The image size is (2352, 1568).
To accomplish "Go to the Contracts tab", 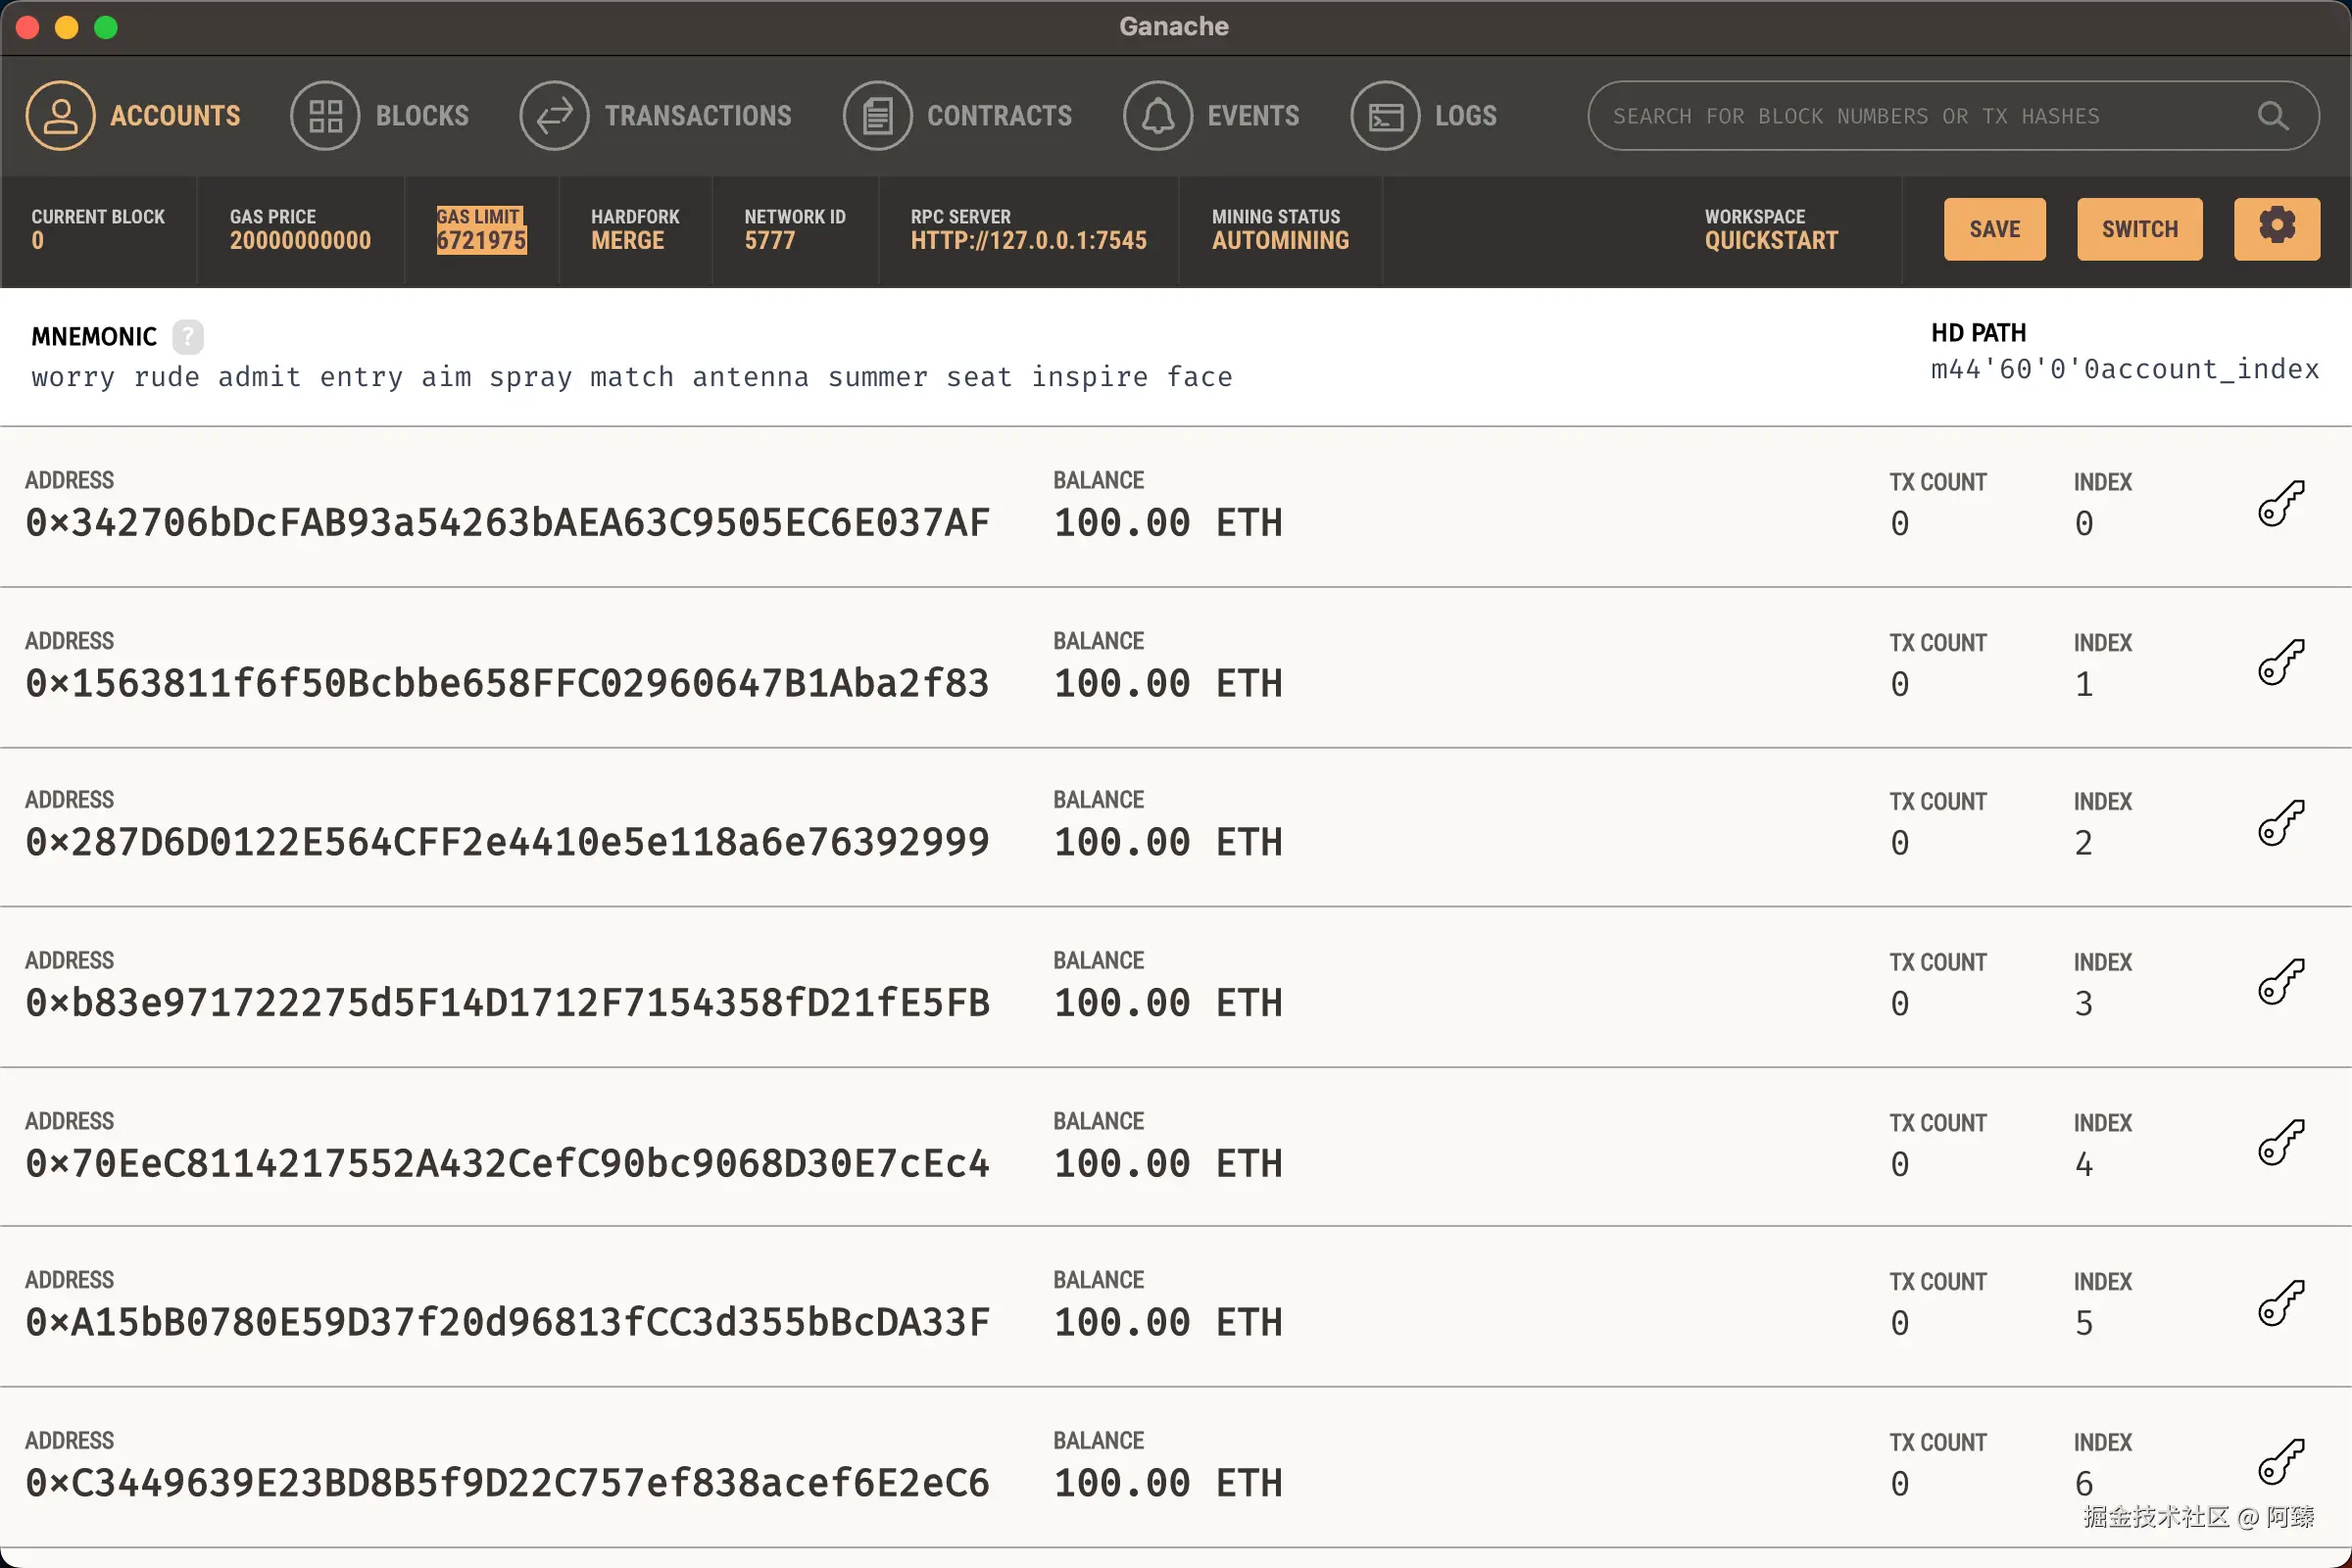I will click(958, 116).
